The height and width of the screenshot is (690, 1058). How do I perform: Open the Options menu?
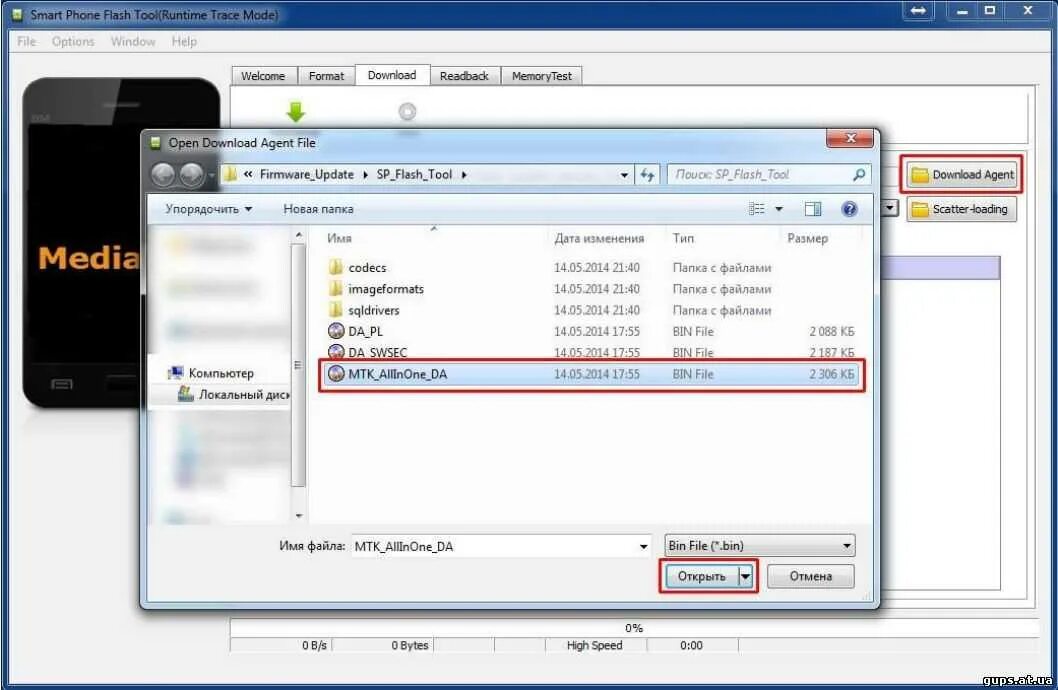pos(73,42)
